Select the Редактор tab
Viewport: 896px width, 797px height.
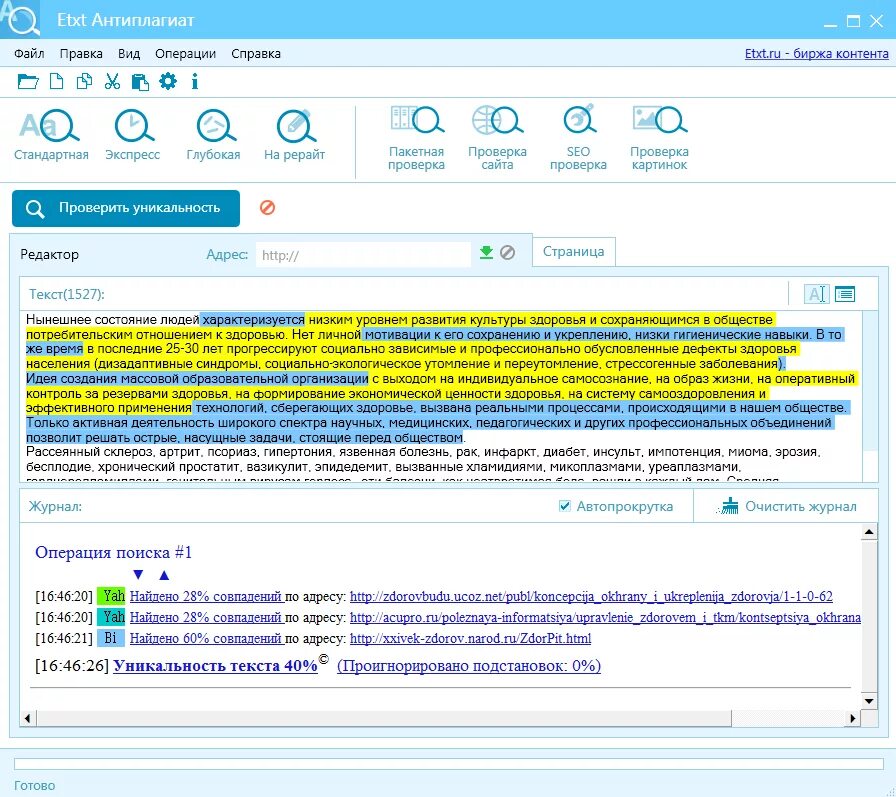pos(50,254)
